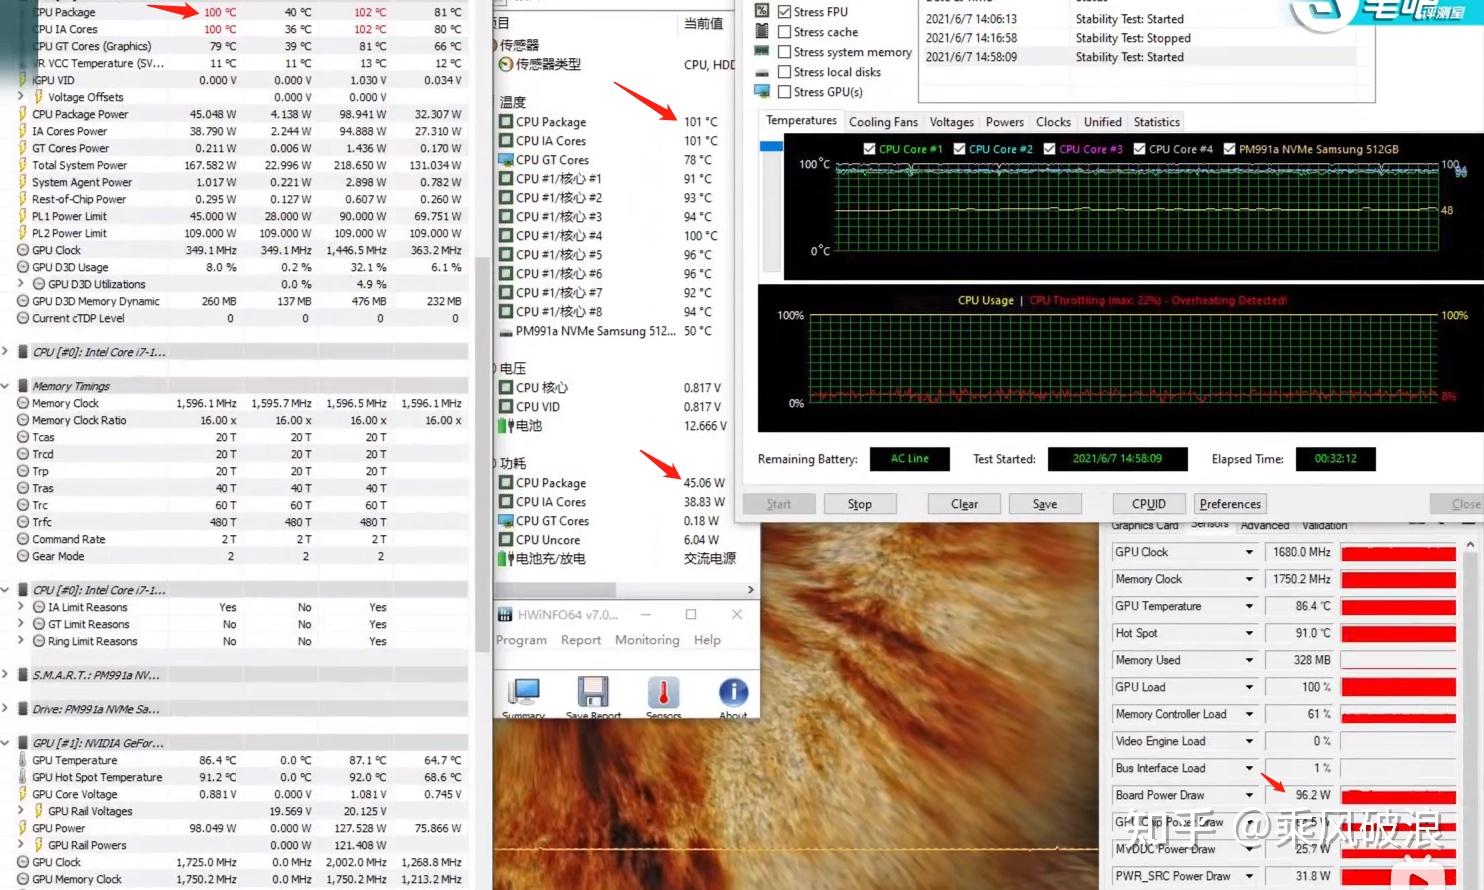Toggle the PM991a NVMe Samsung 512GB graph checkbox
Screen dimensions: 1484x890
(x=1229, y=149)
